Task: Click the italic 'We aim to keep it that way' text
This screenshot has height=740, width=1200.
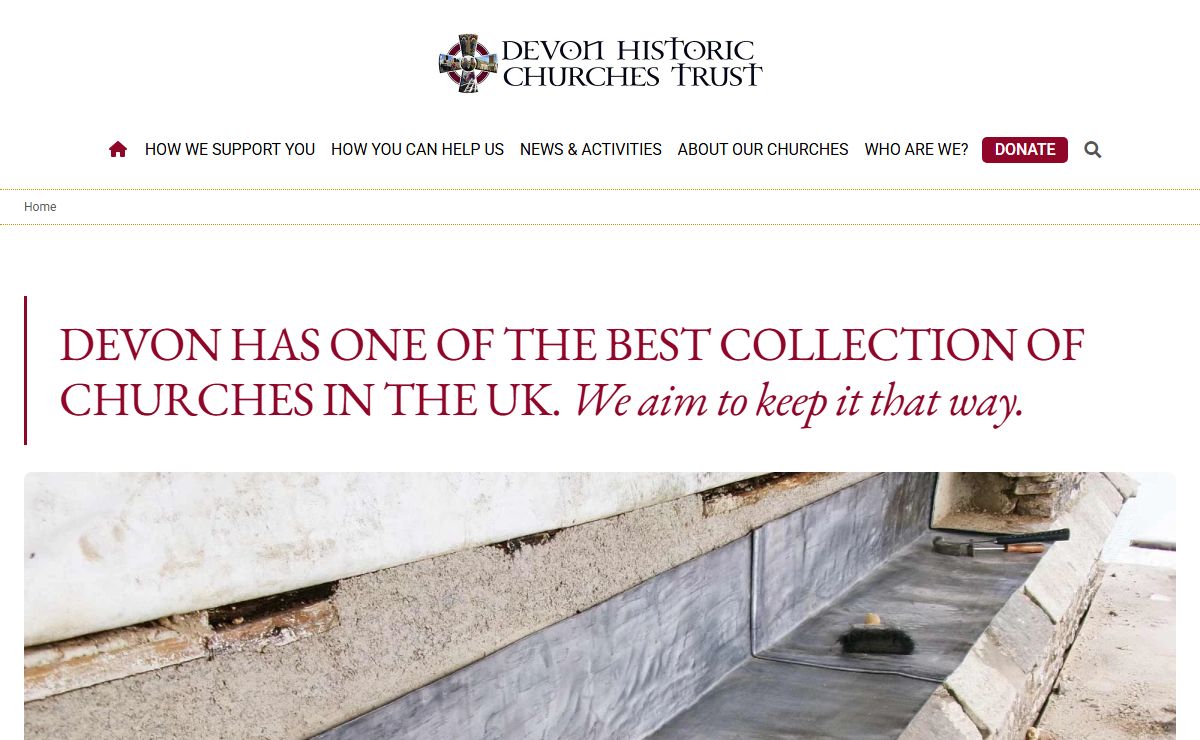Action: pyautogui.click(x=799, y=402)
